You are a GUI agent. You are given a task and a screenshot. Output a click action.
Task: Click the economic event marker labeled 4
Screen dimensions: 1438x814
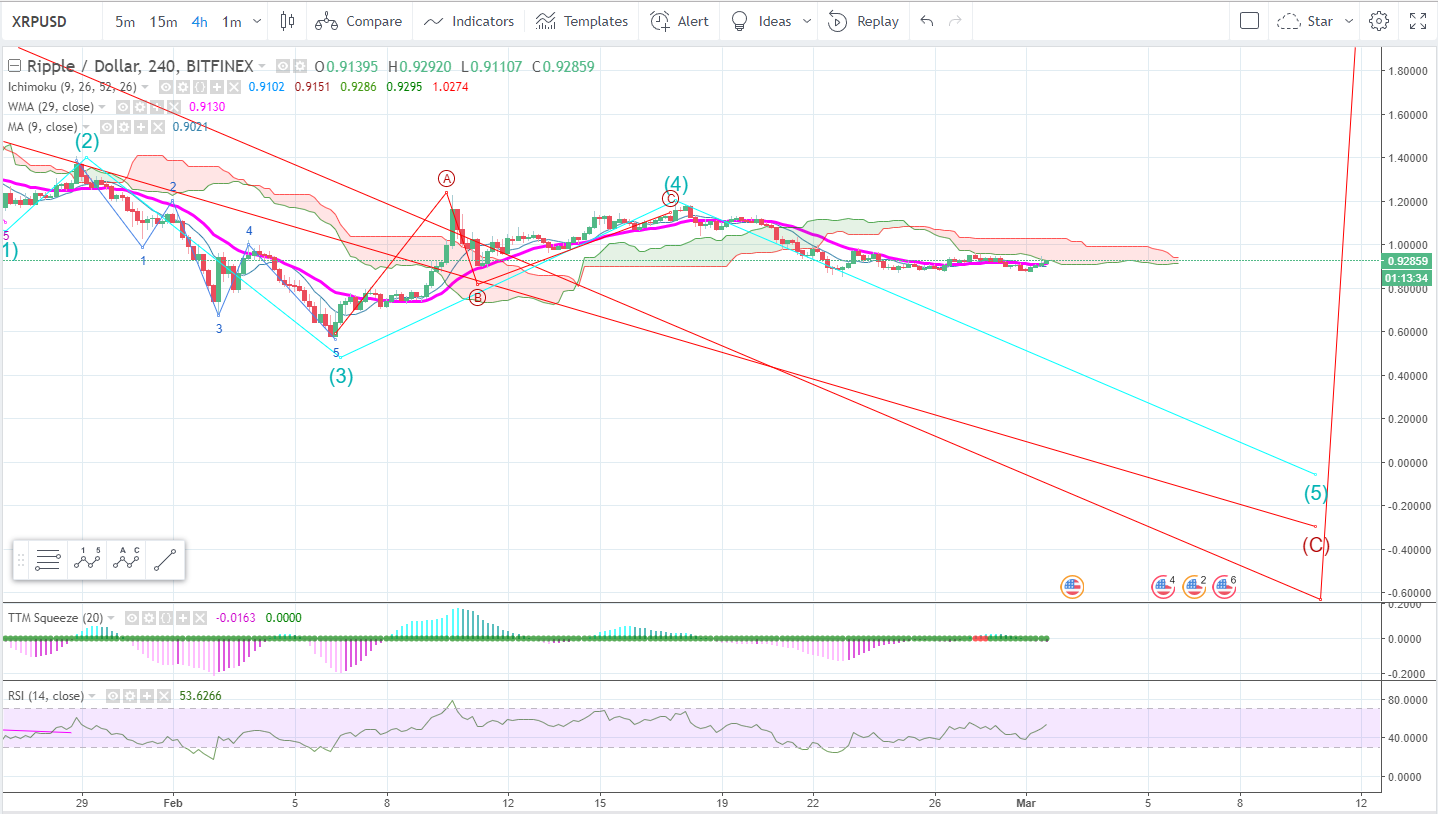pyautogui.click(x=1163, y=587)
